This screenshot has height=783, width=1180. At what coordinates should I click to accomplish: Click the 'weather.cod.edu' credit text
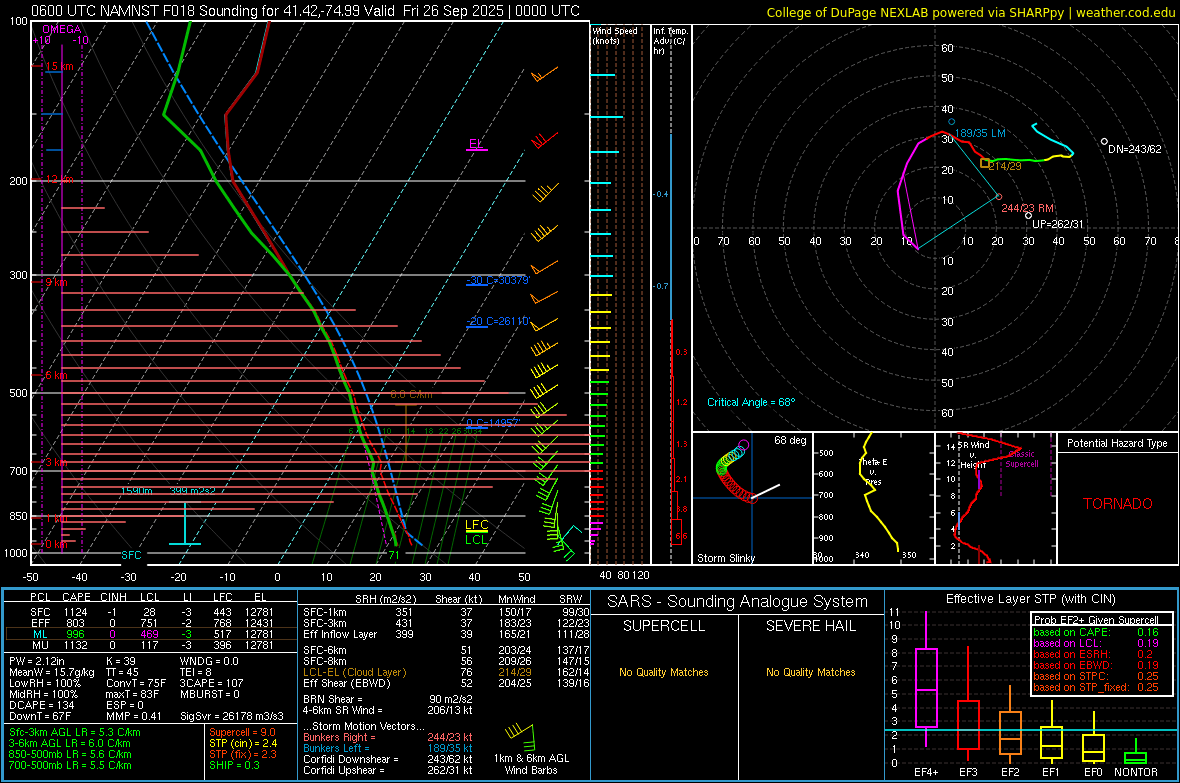pyautogui.click(x=1125, y=12)
